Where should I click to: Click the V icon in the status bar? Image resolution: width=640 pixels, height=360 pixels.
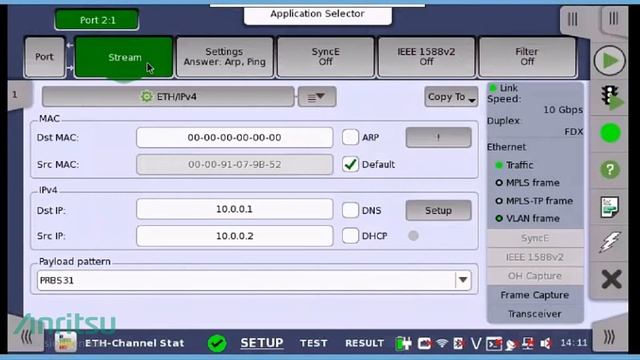476,343
